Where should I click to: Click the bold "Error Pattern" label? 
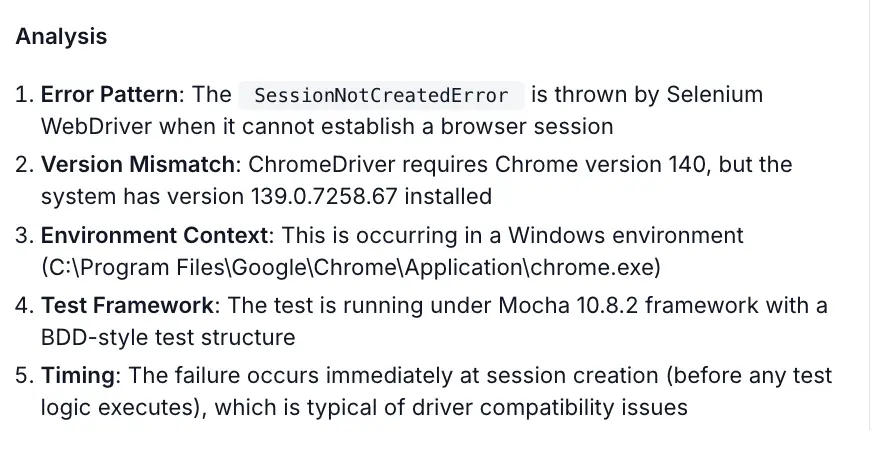click(112, 95)
